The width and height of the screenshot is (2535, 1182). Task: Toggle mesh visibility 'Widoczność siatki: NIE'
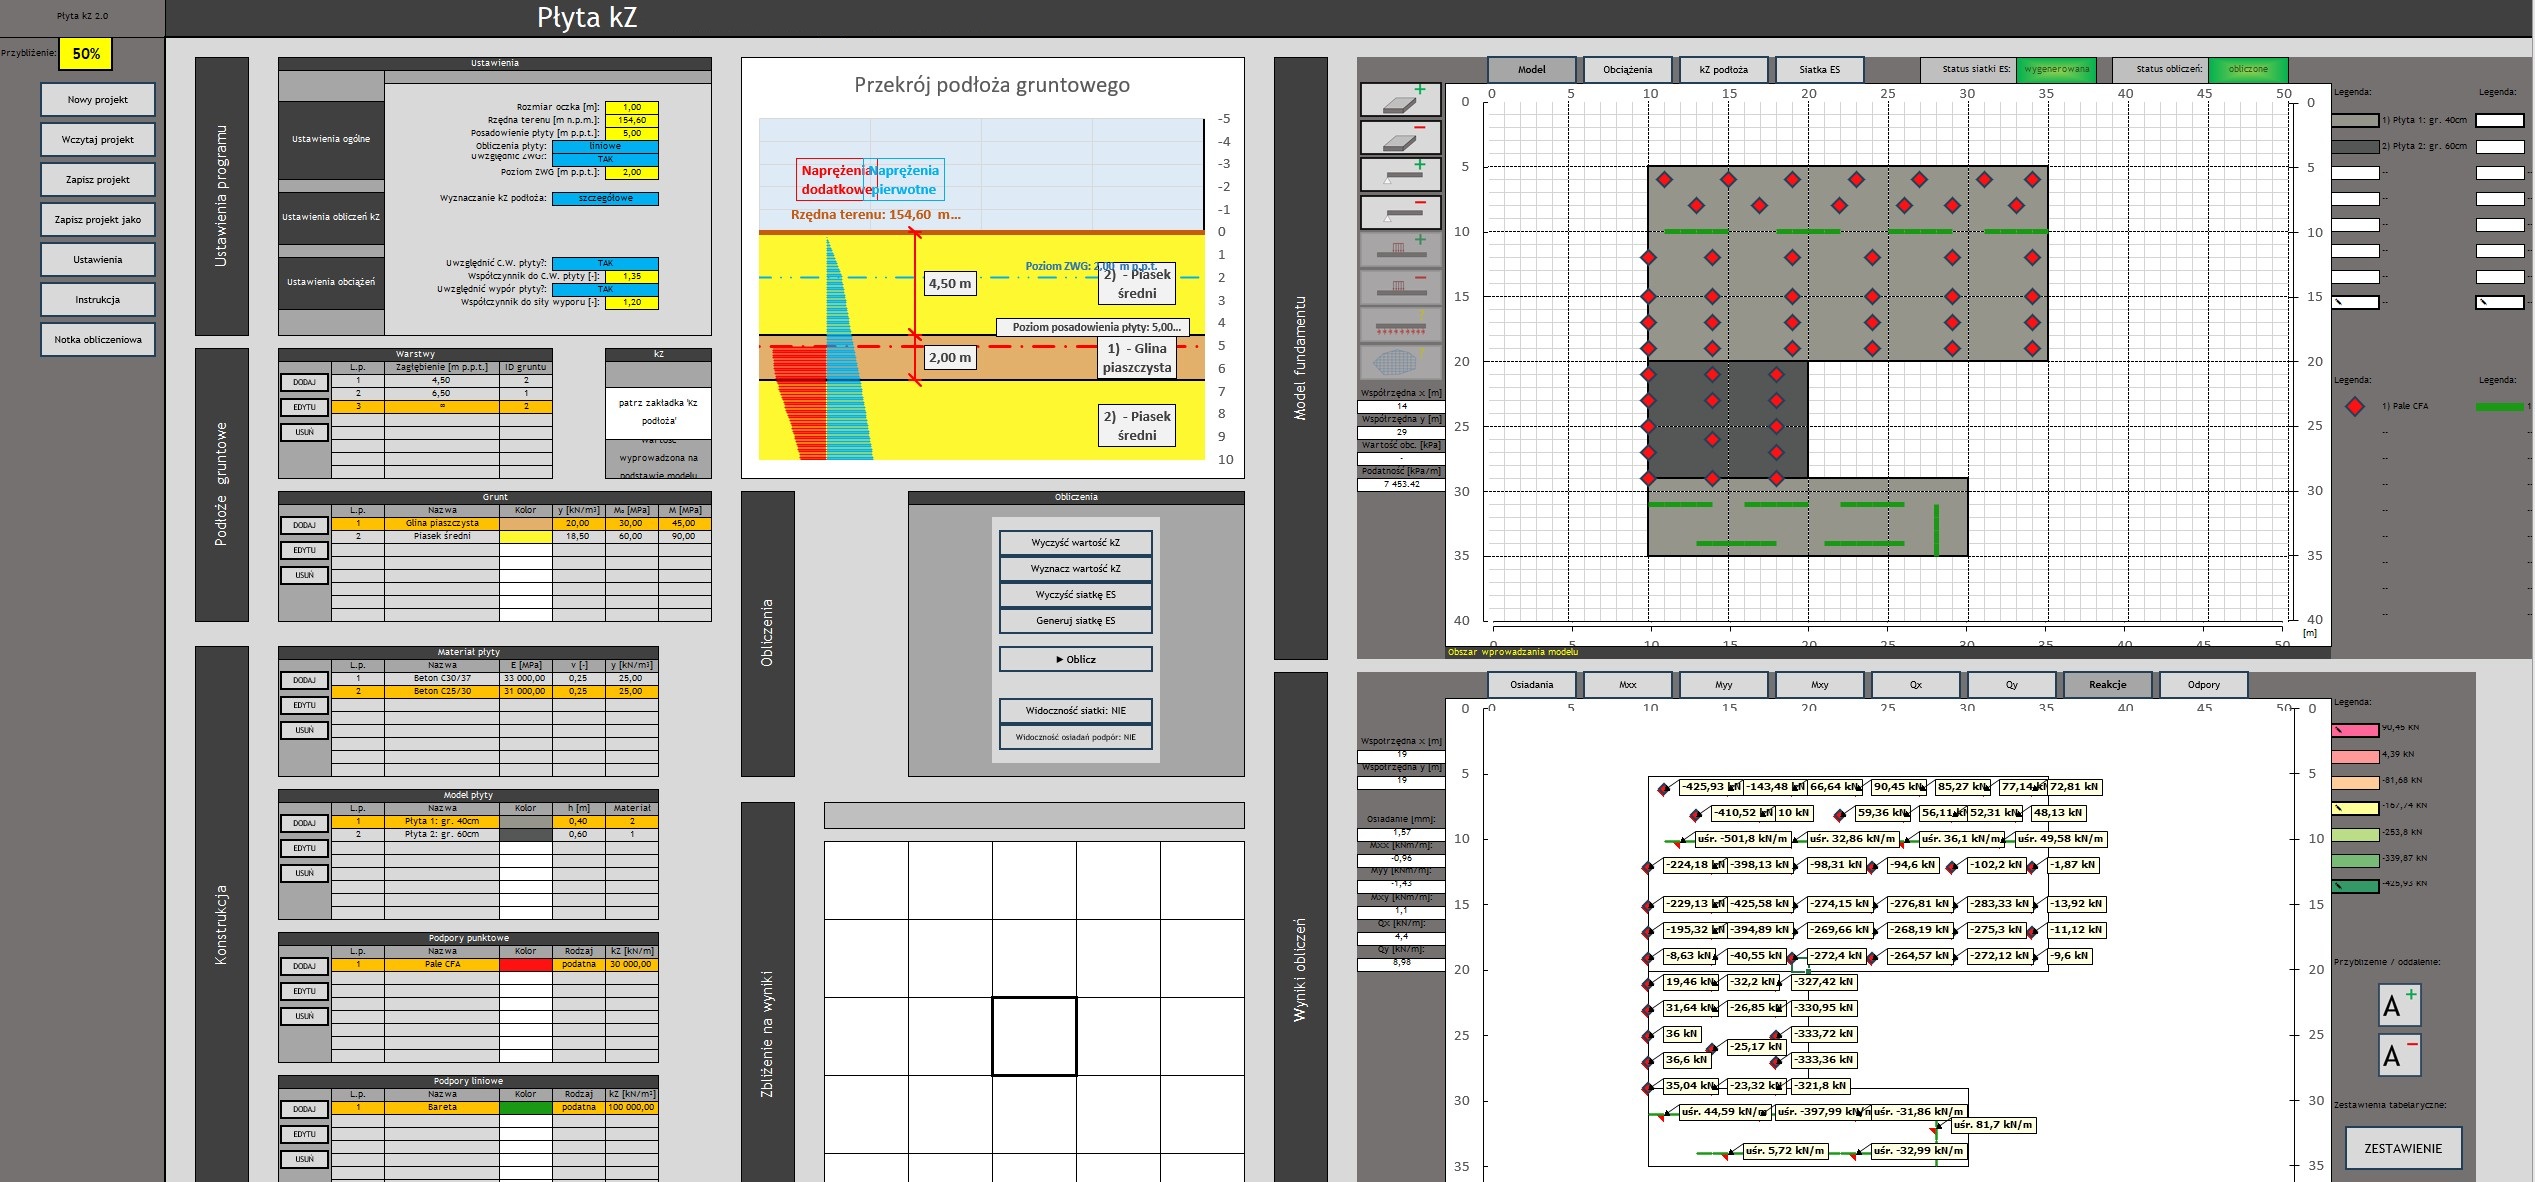(x=1075, y=711)
